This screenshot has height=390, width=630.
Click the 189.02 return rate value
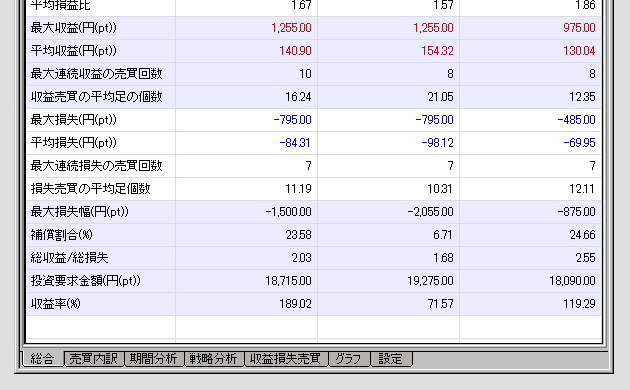pos(295,304)
